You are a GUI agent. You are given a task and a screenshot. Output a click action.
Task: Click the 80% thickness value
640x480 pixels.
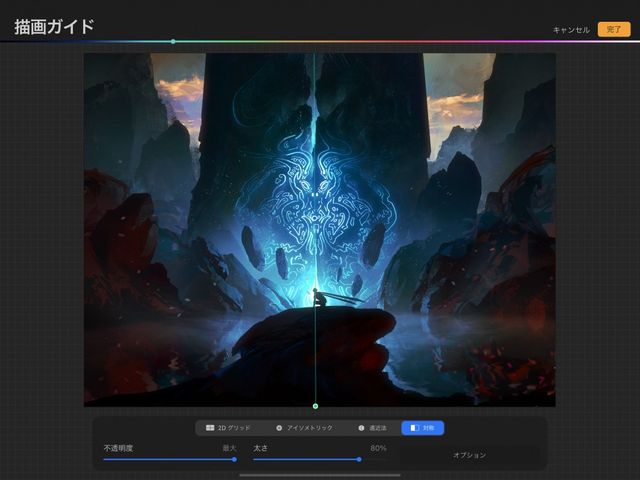(x=378, y=448)
